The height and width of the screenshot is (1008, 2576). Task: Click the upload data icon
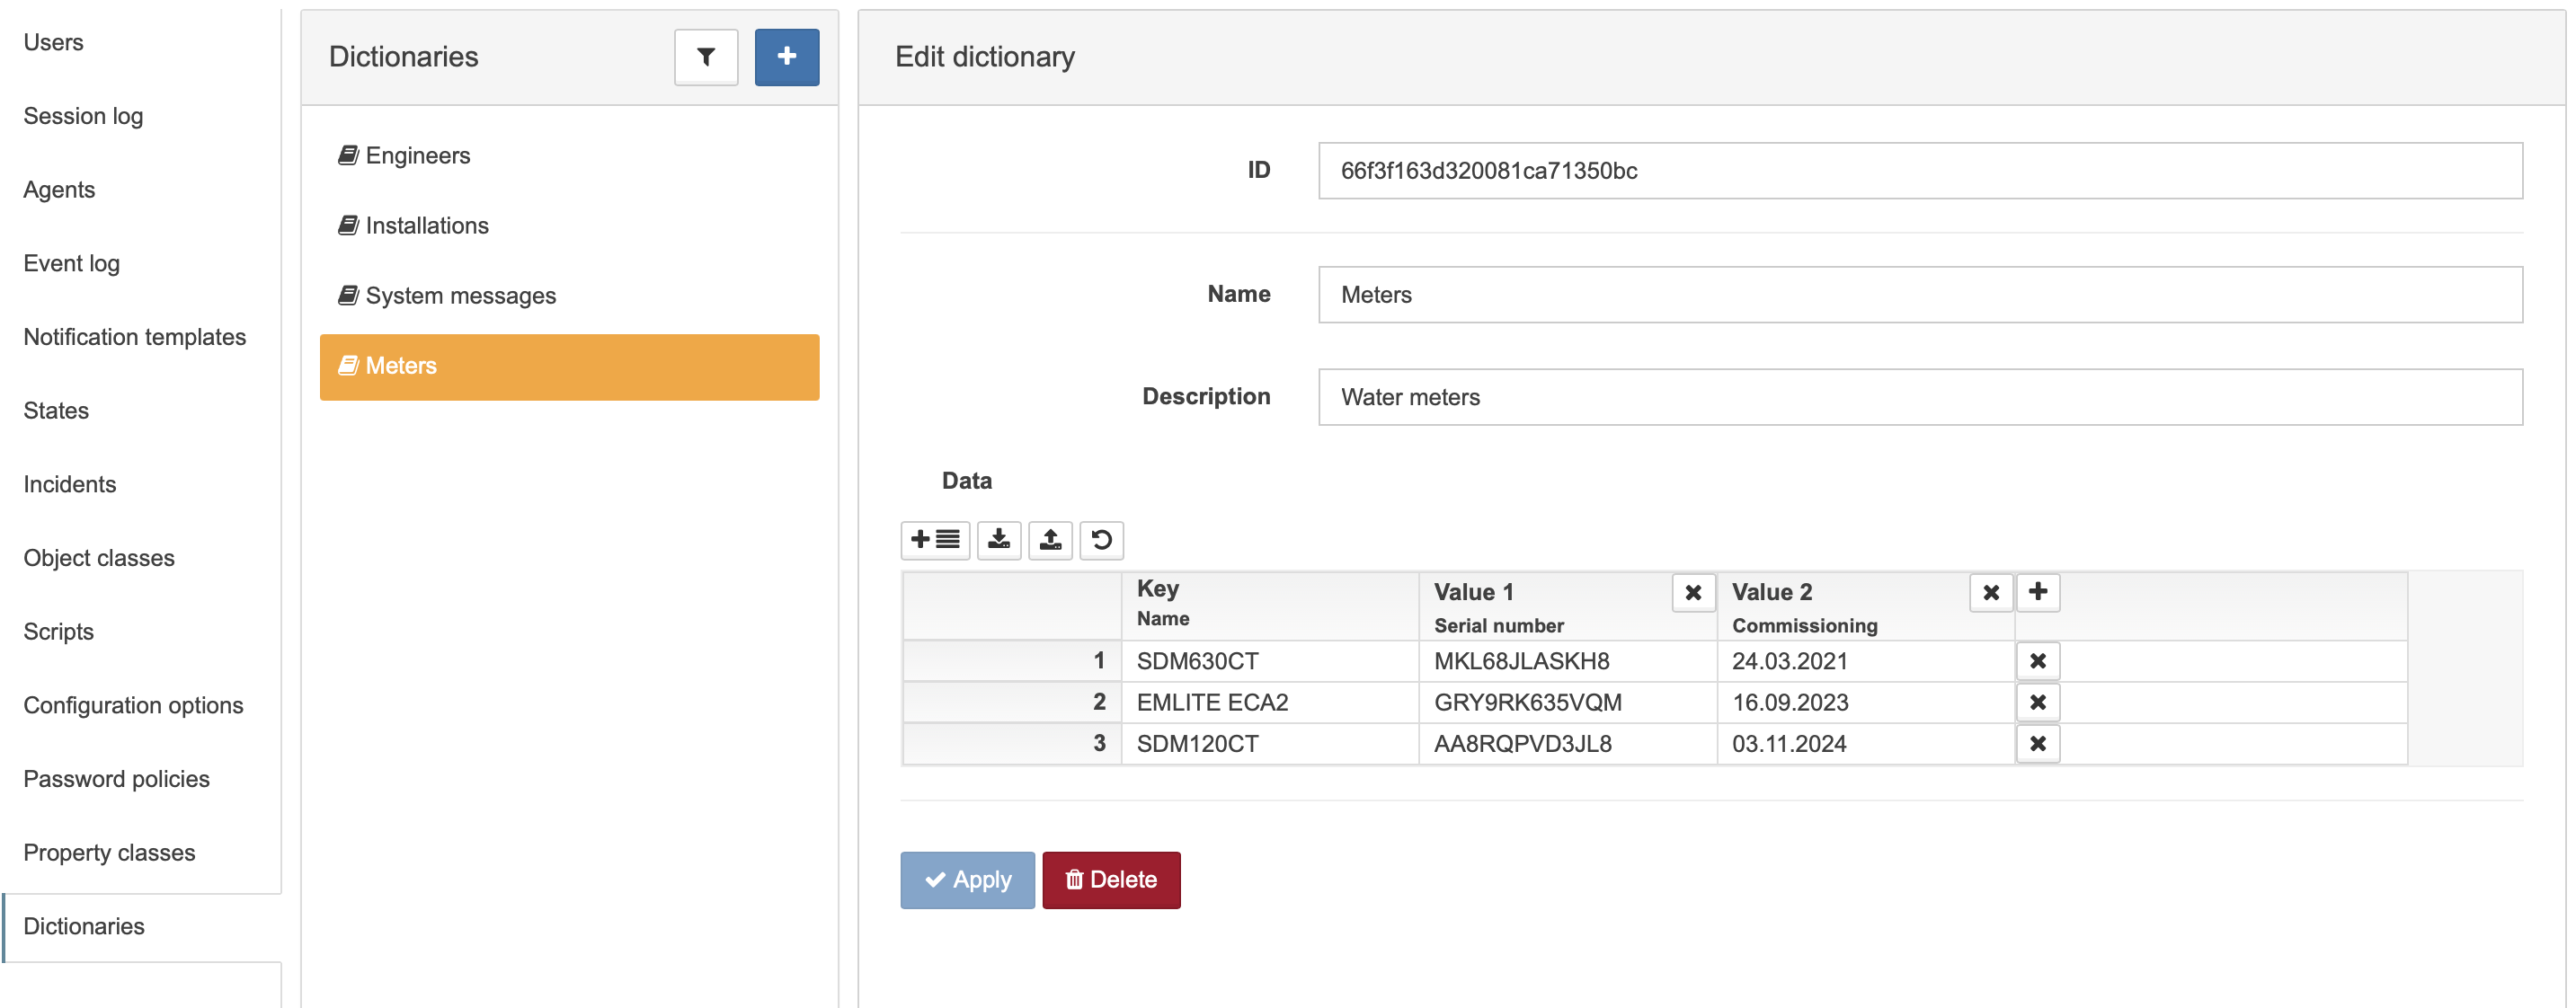click(1050, 540)
